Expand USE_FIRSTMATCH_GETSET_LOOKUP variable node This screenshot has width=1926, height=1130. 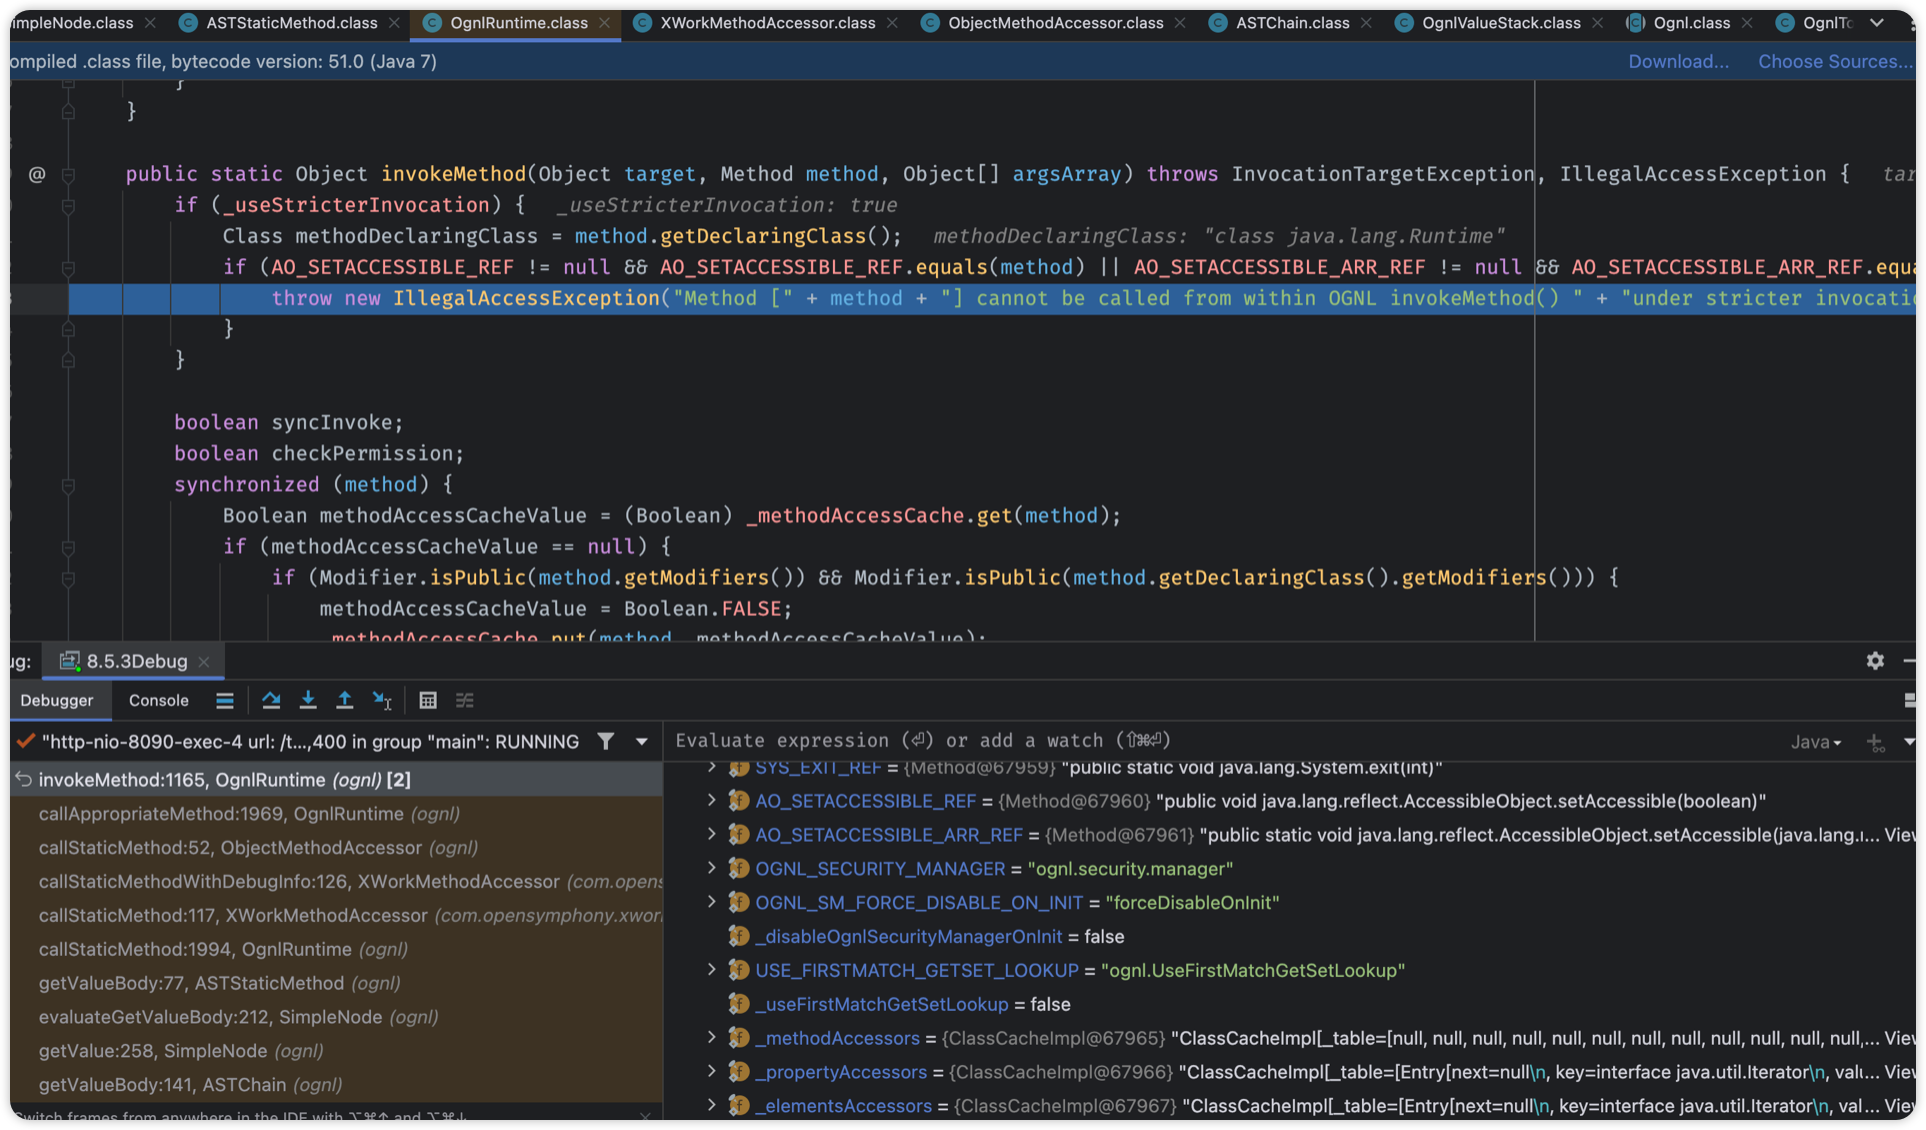tap(711, 970)
